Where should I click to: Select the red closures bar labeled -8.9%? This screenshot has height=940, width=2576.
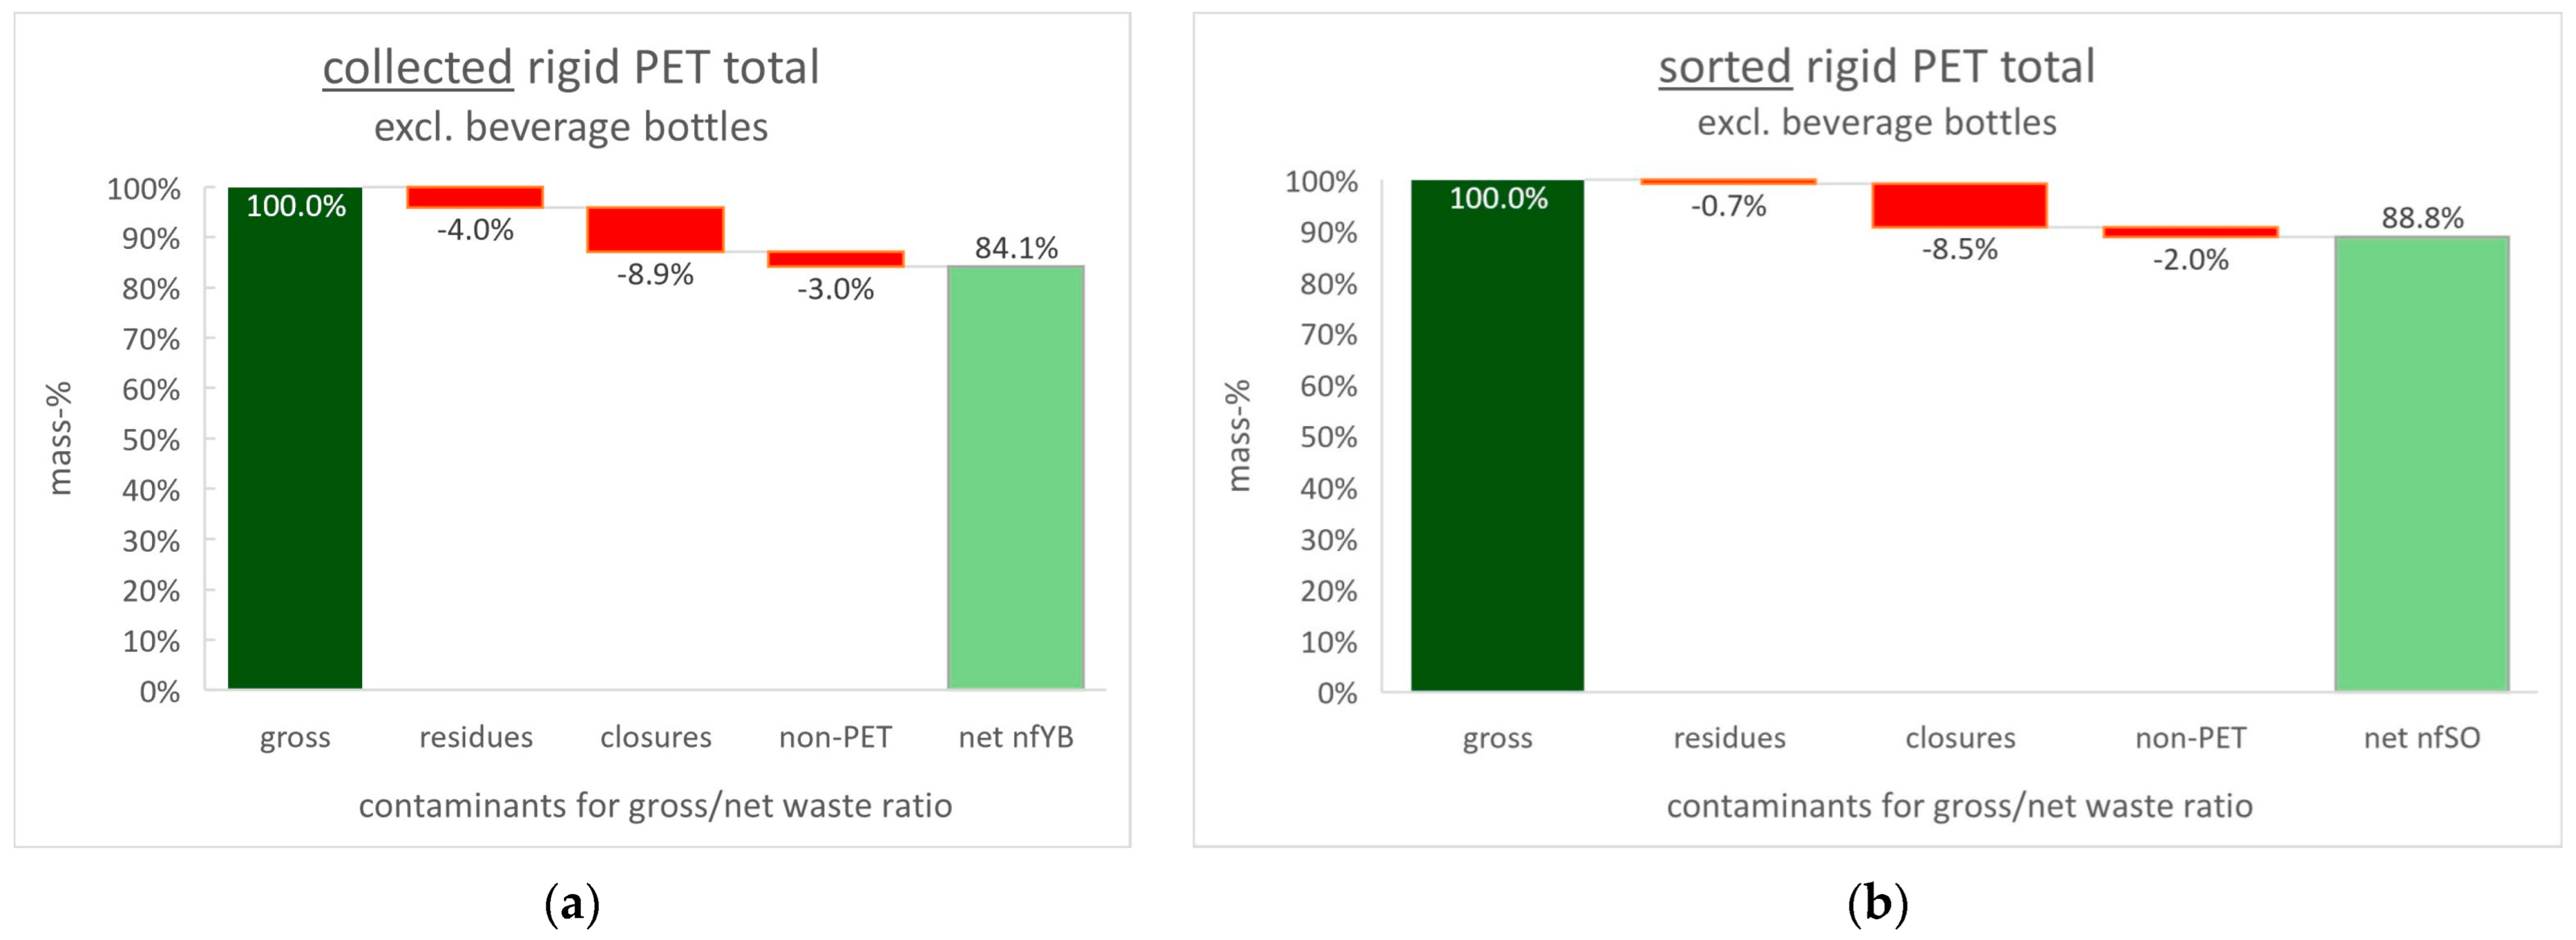[x=655, y=229]
